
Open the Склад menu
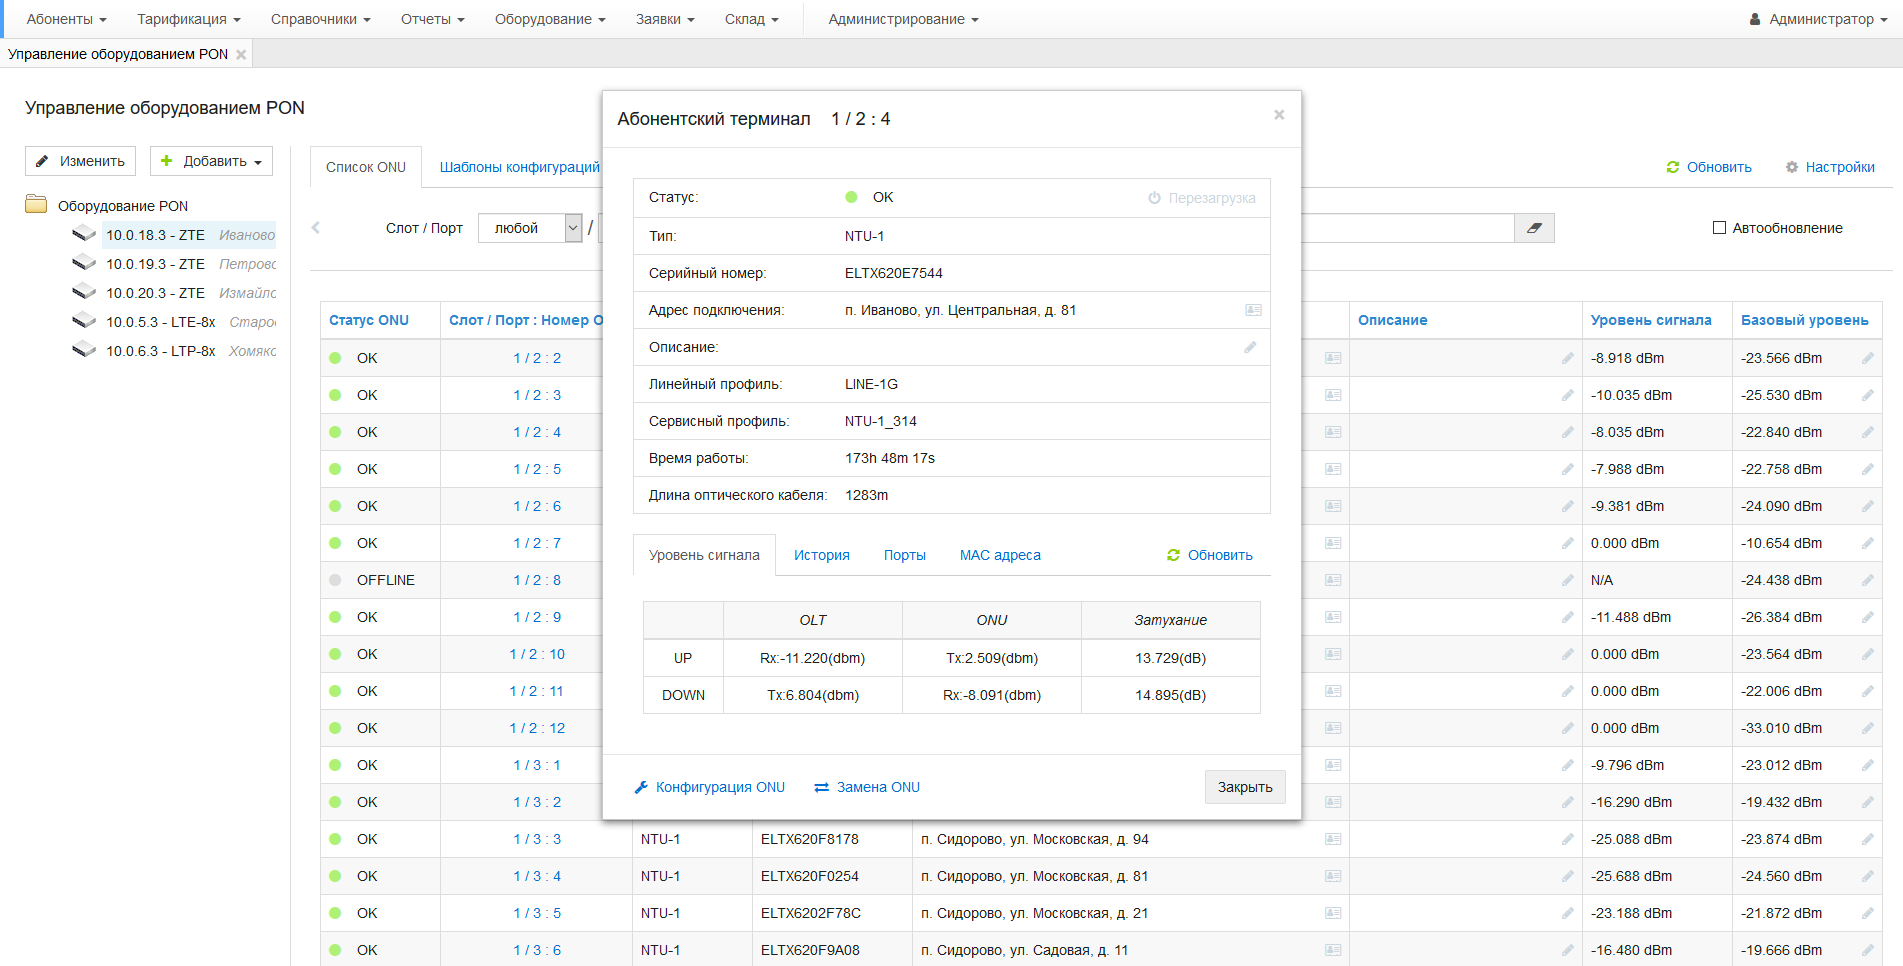coord(751,19)
